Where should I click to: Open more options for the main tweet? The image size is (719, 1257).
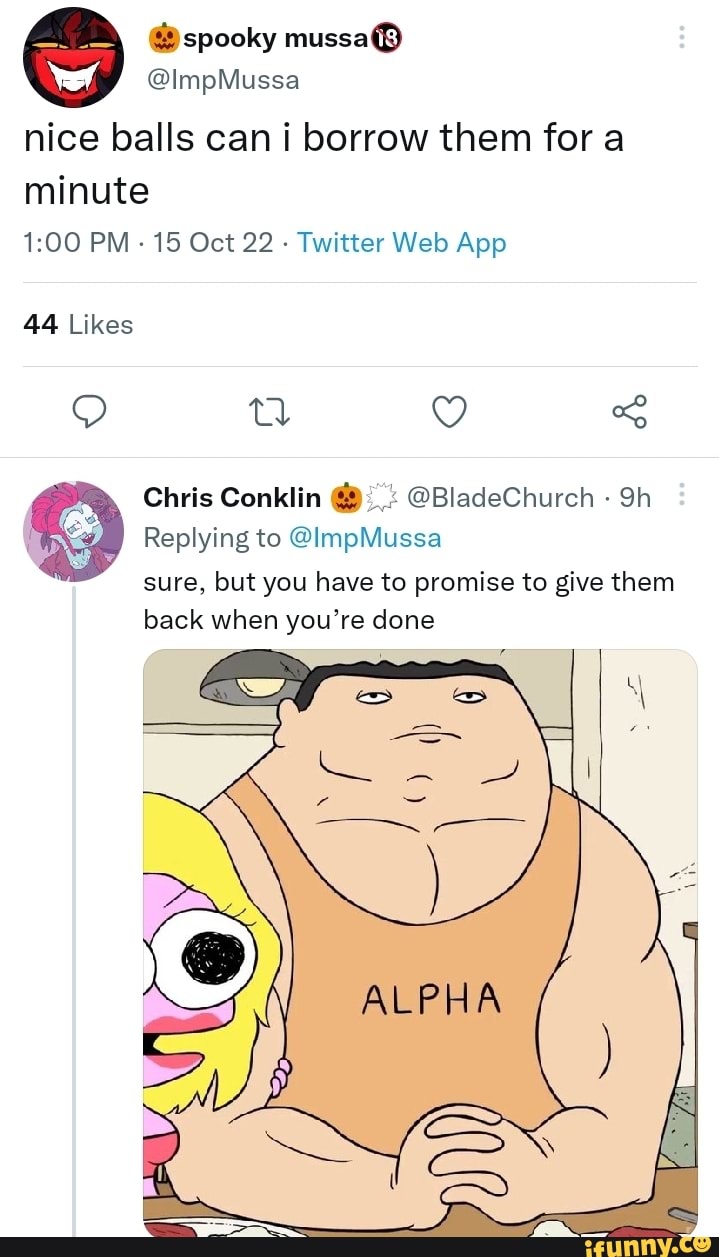point(681,38)
